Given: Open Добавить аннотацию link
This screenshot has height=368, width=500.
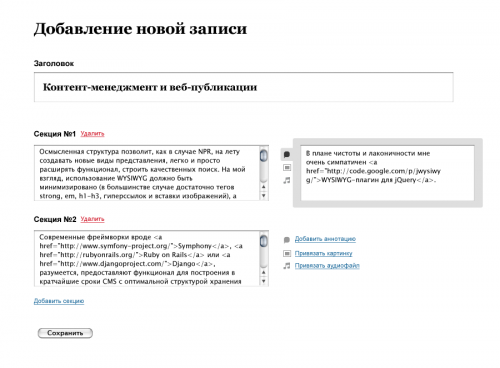Looking at the screenshot, I should pyautogui.click(x=325, y=239).
